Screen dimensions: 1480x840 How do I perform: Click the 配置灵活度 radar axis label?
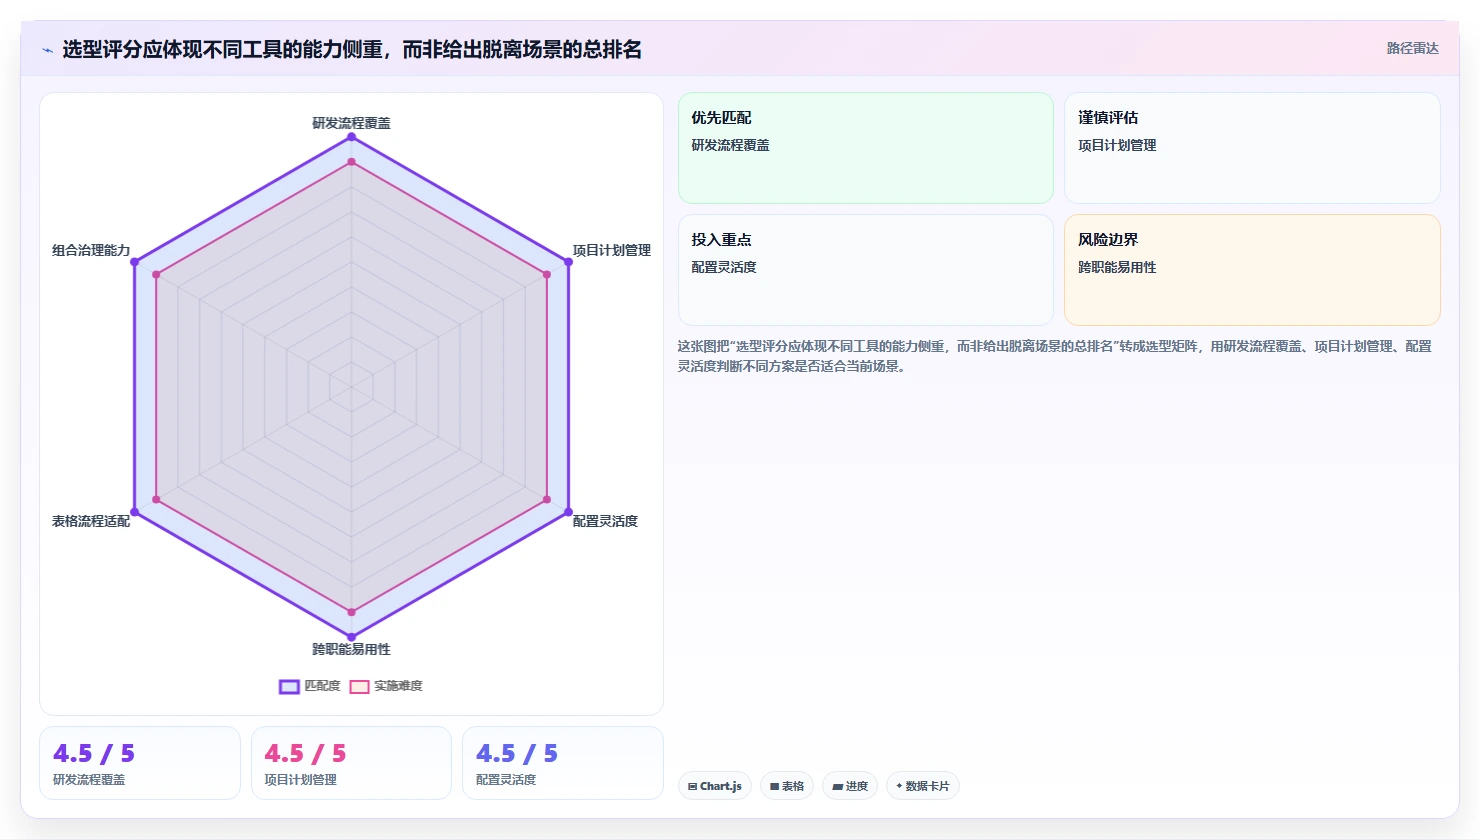pyautogui.click(x=605, y=521)
